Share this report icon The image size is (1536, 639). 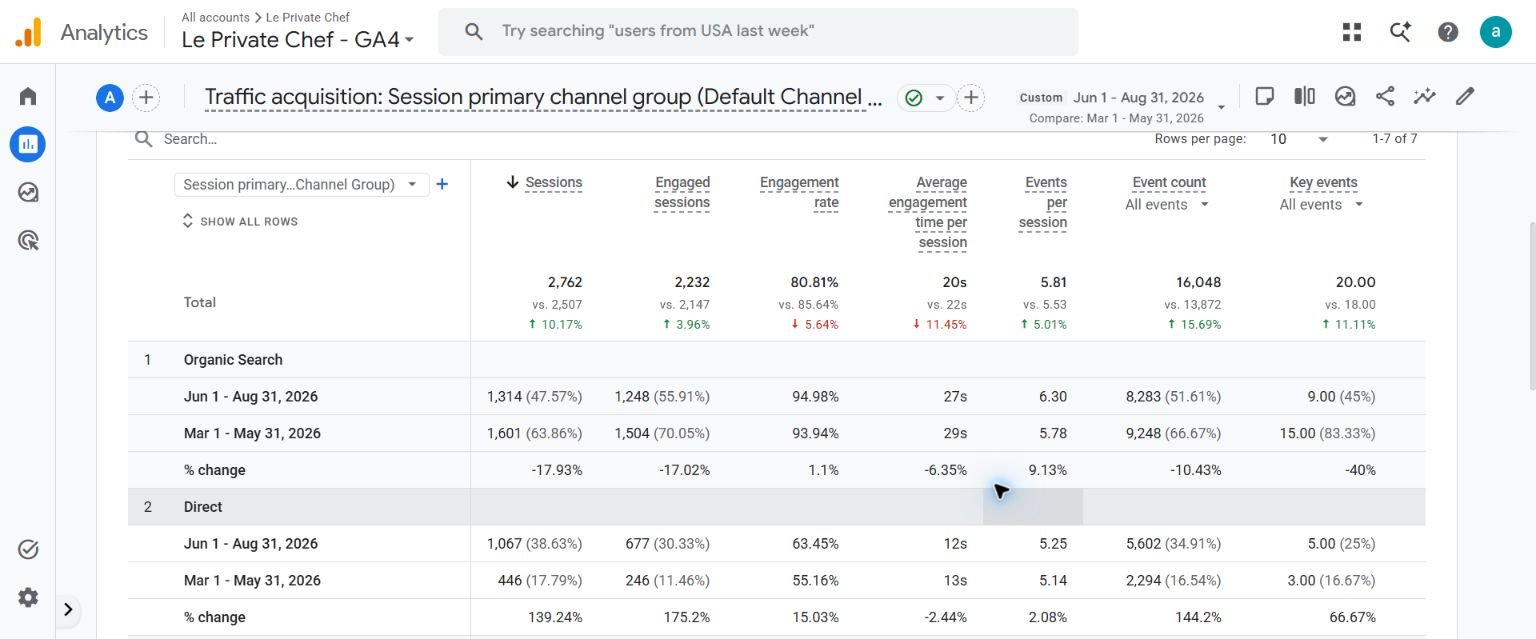click(x=1385, y=96)
